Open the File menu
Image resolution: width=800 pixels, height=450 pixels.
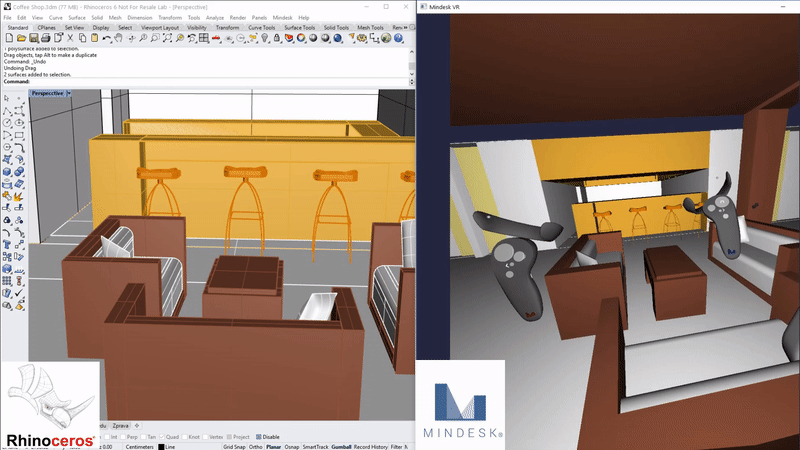(8, 18)
